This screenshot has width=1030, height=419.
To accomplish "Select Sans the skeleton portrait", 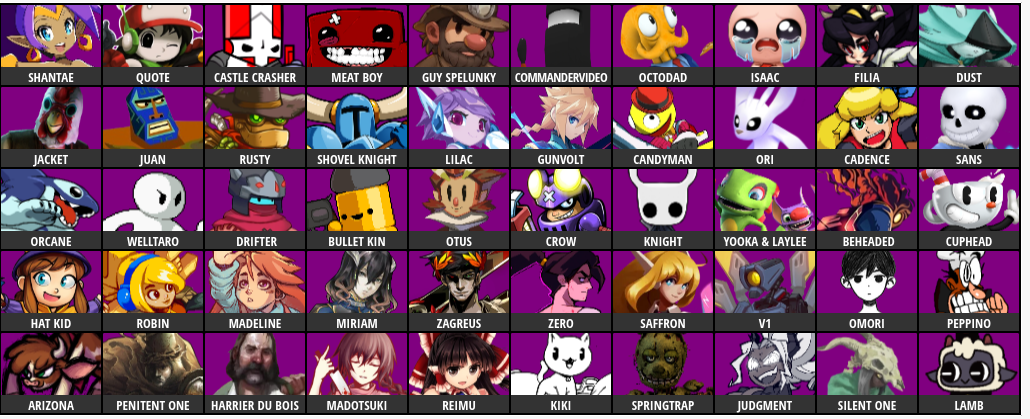I will (968, 127).
